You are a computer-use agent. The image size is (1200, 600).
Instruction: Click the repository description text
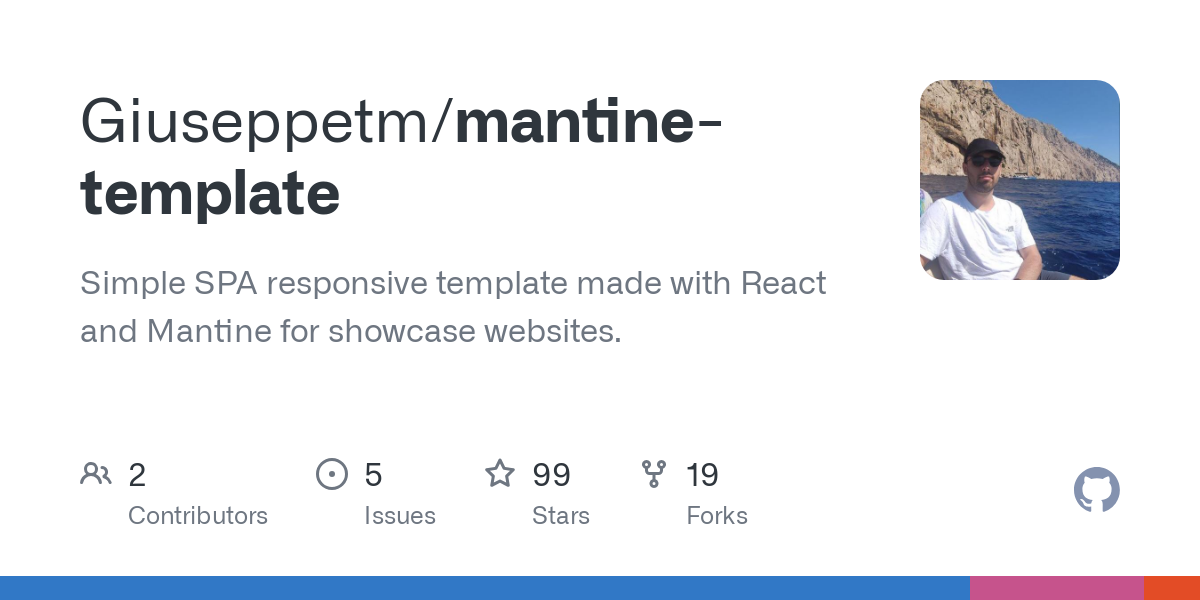453,307
